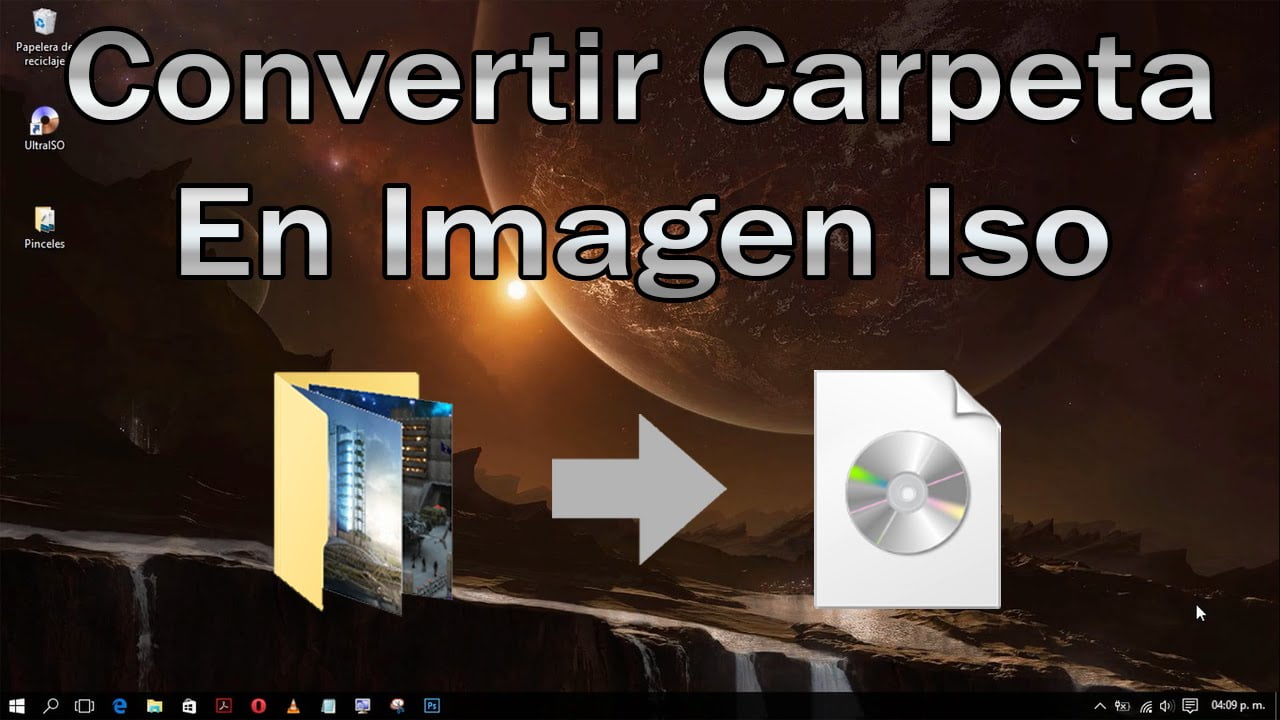Launch VLC media player

tap(293, 705)
